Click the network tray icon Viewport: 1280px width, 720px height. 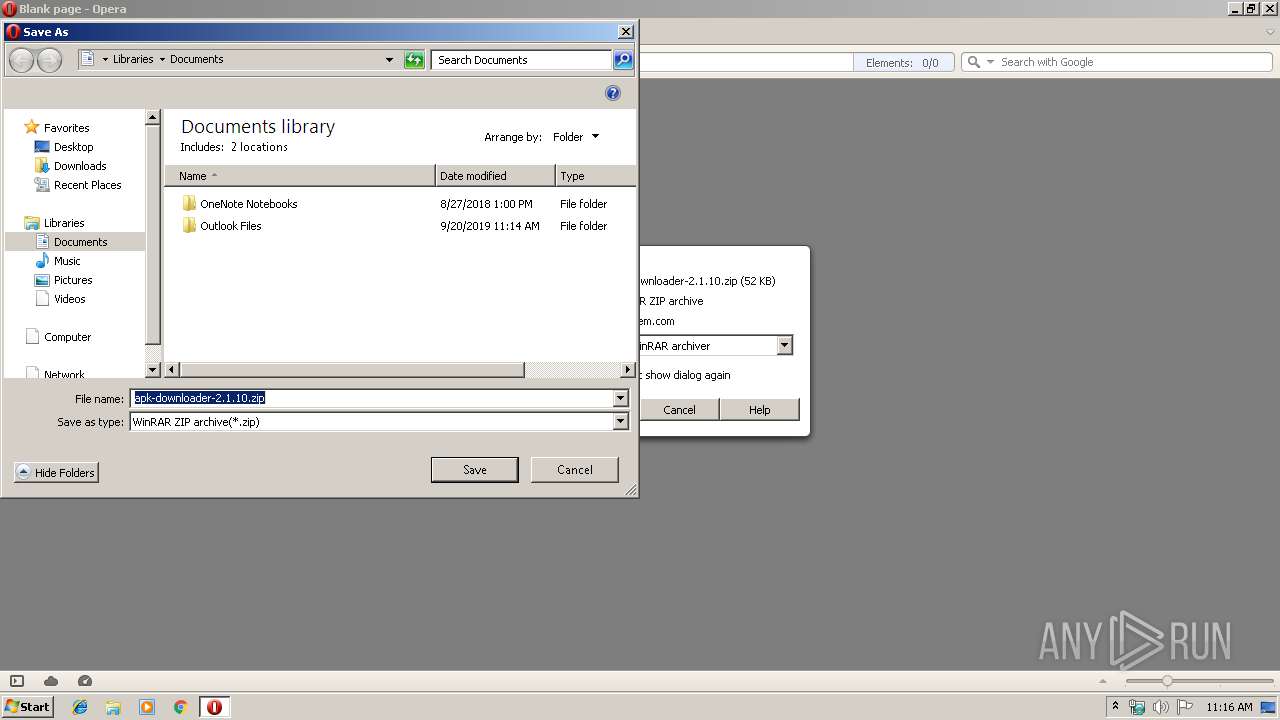[1137, 707]
